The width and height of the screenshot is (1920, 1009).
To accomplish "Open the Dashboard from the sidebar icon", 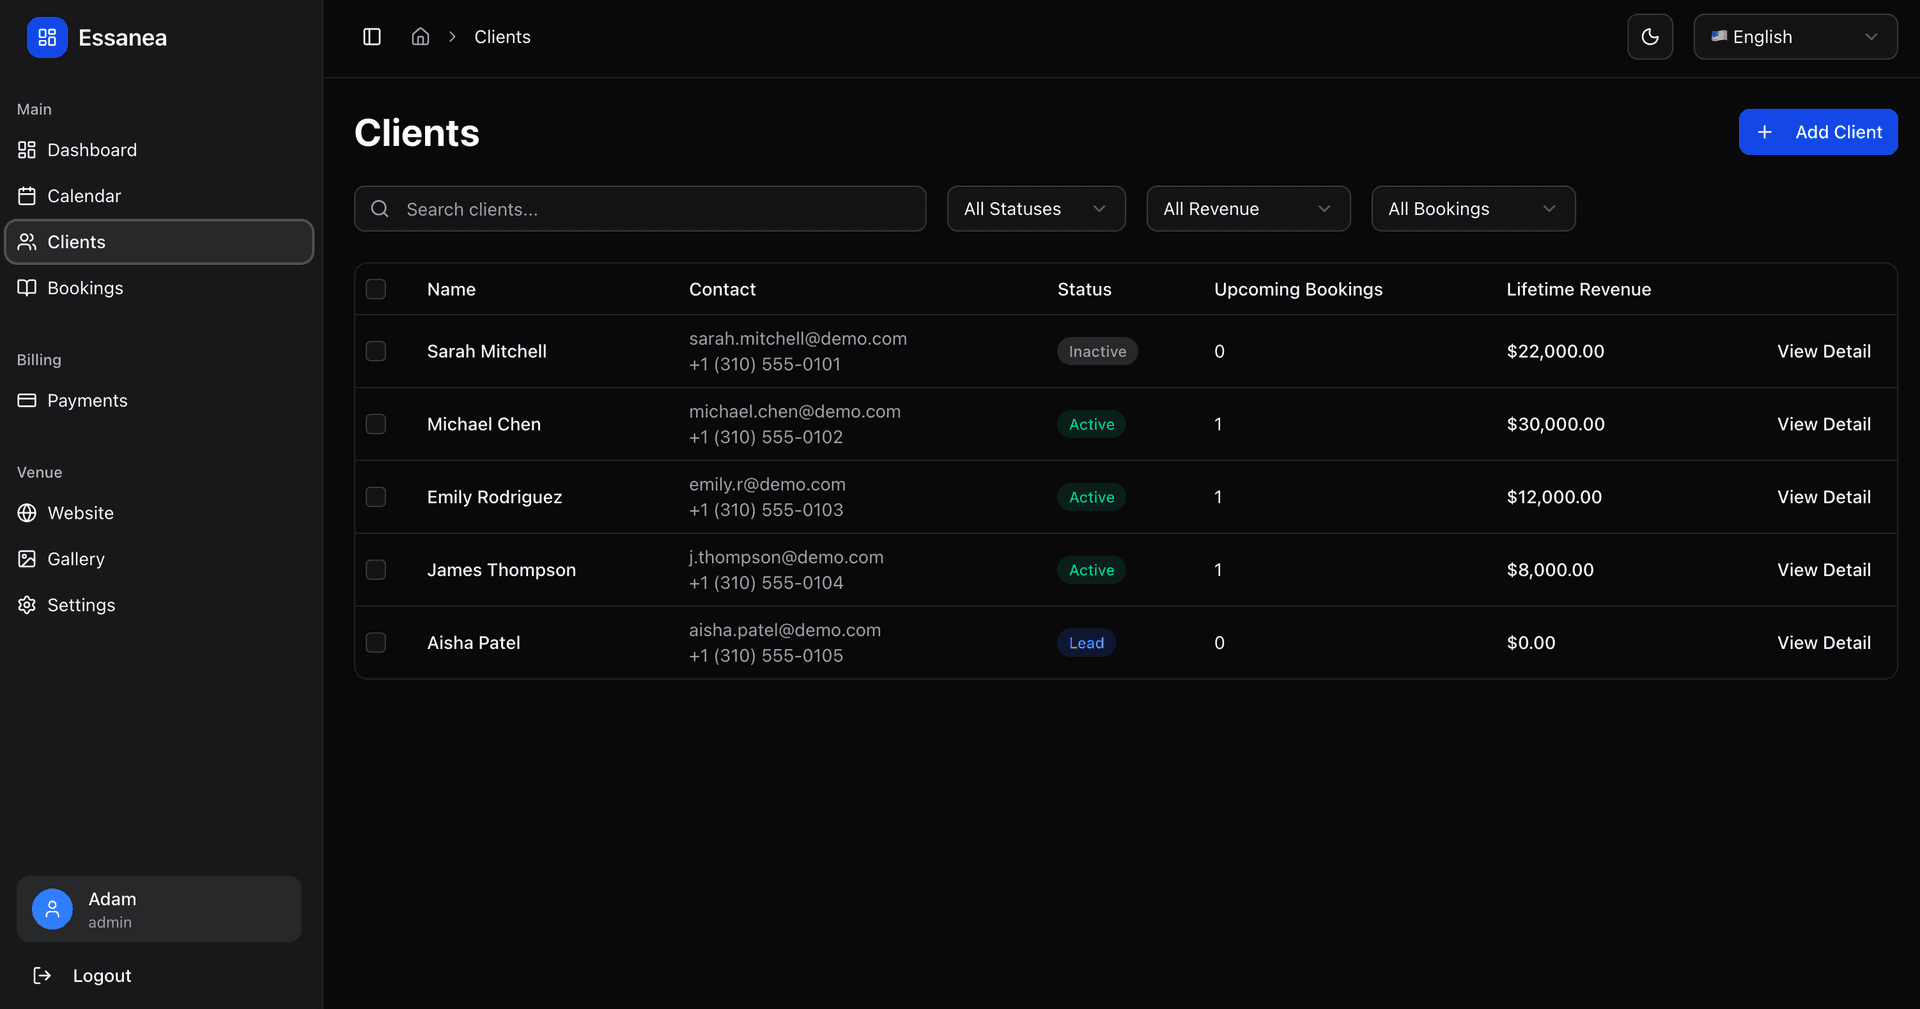I will coord(27,150).
